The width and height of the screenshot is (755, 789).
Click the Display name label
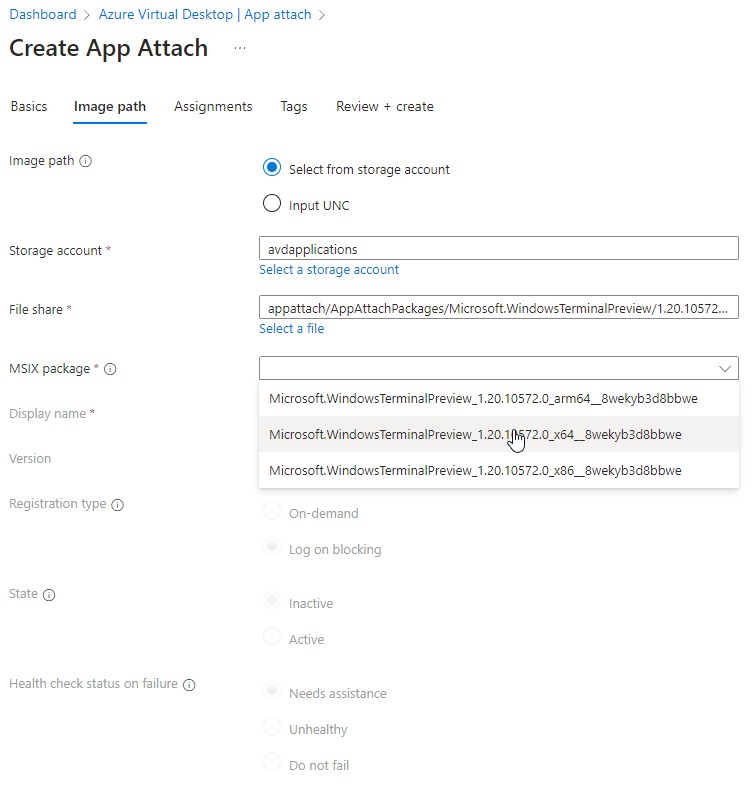(x=47, y=414)
